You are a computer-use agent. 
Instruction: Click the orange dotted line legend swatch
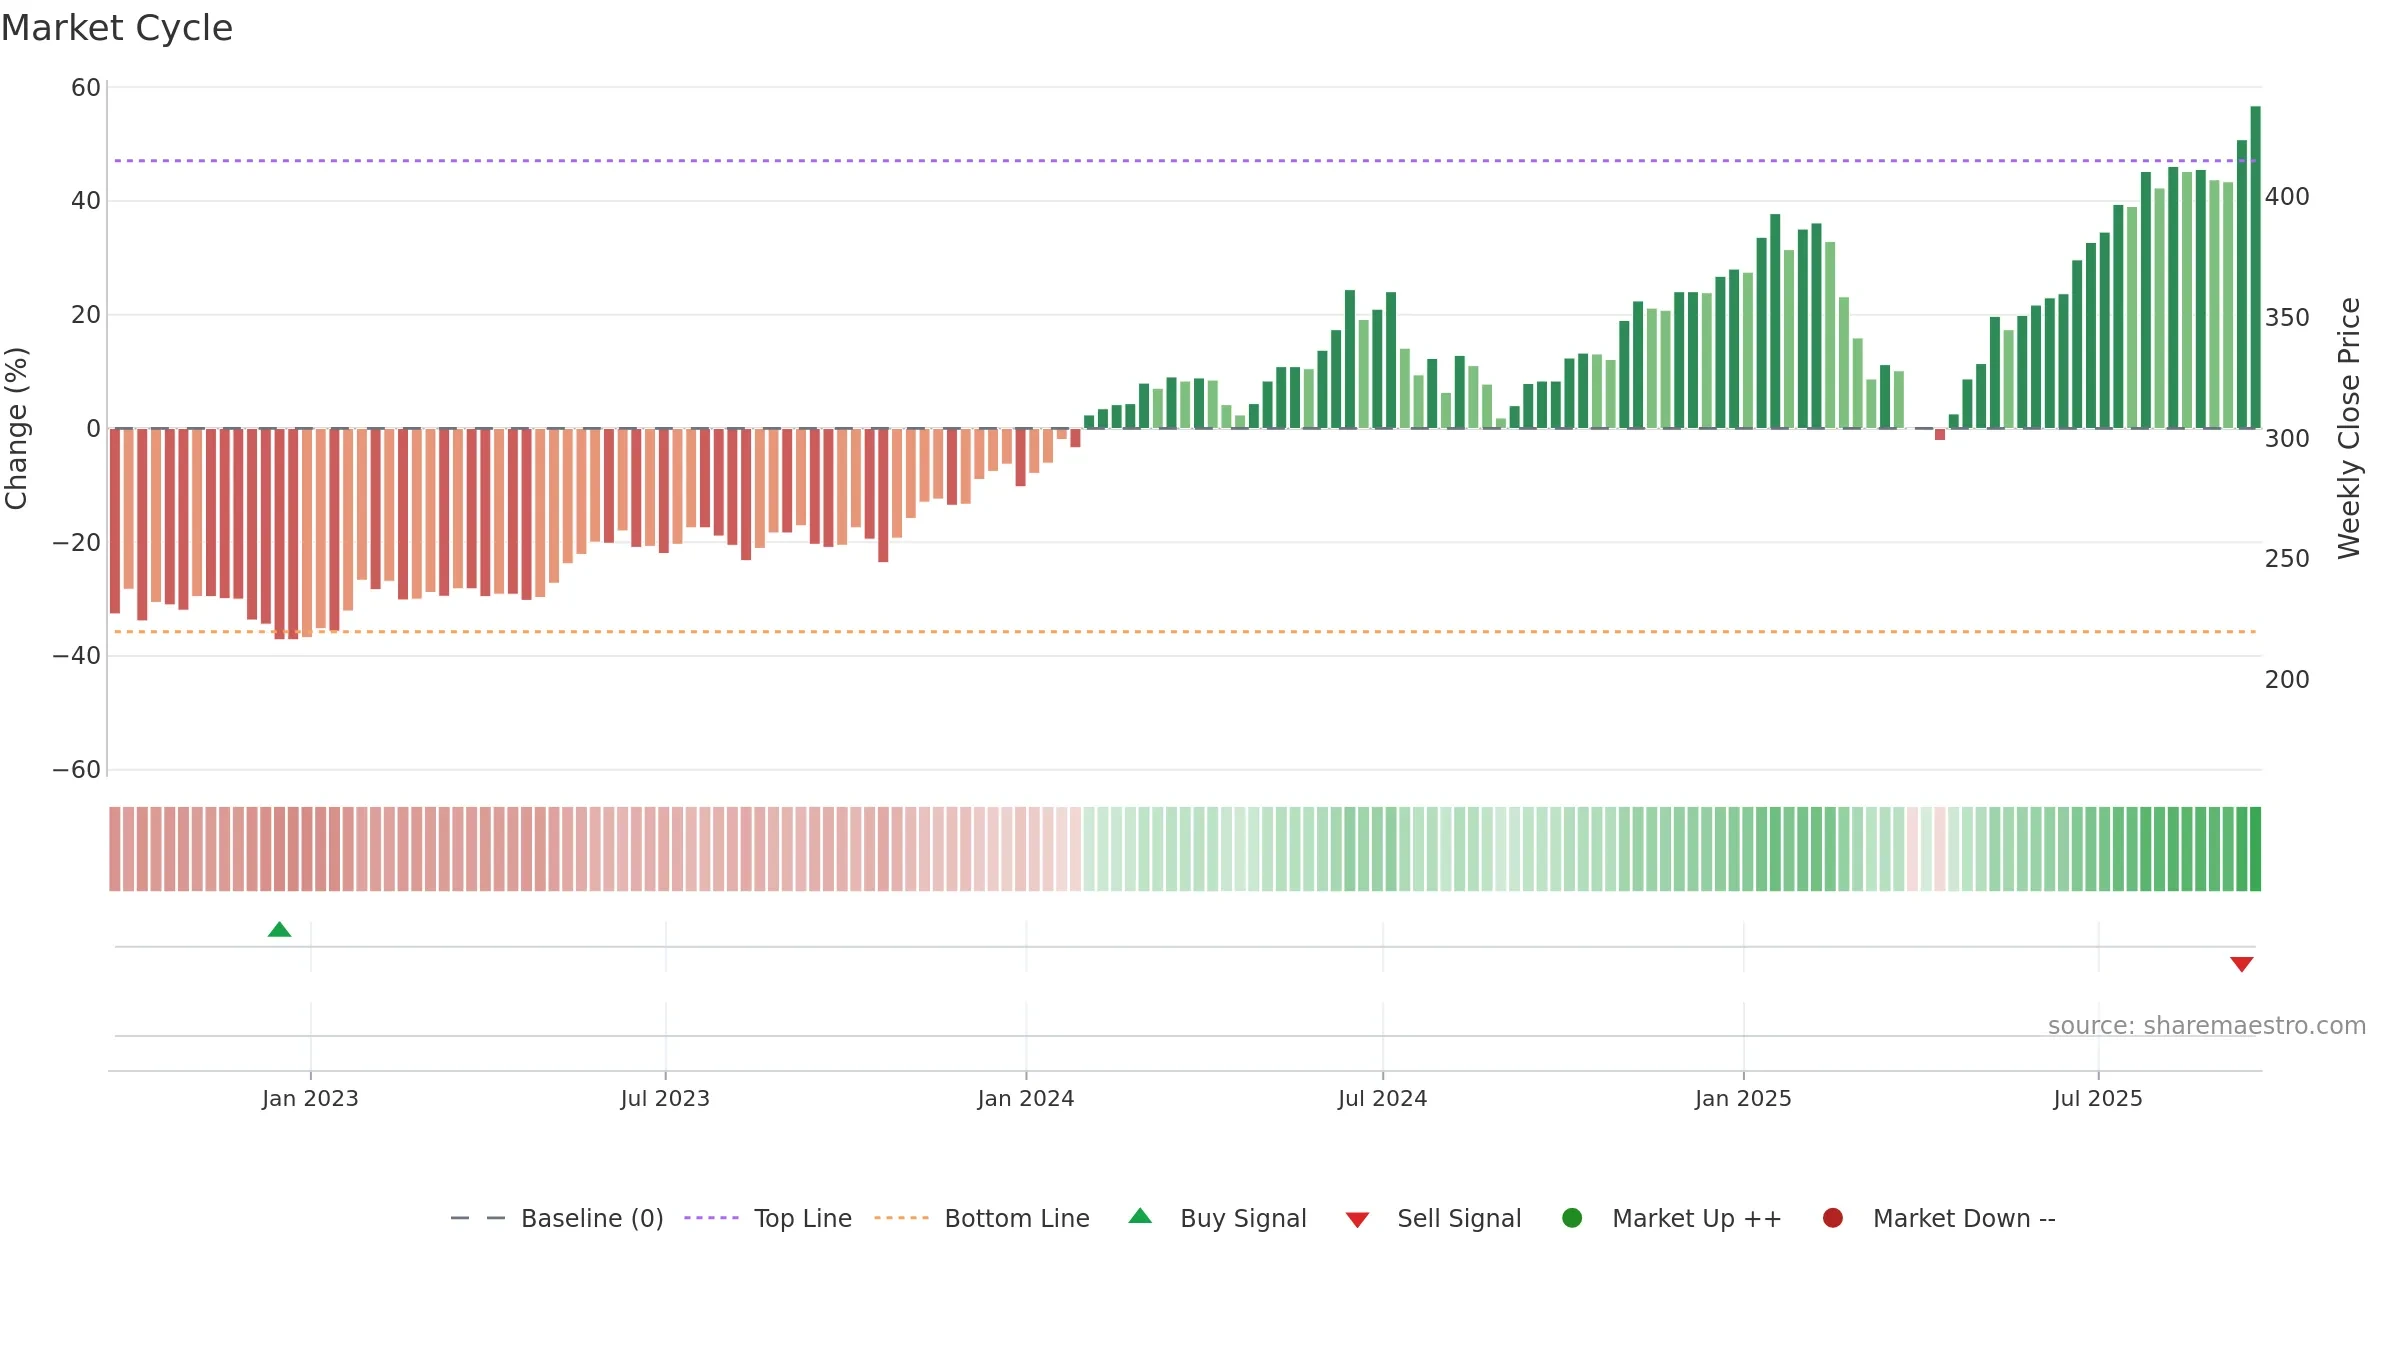(901, 1218)
